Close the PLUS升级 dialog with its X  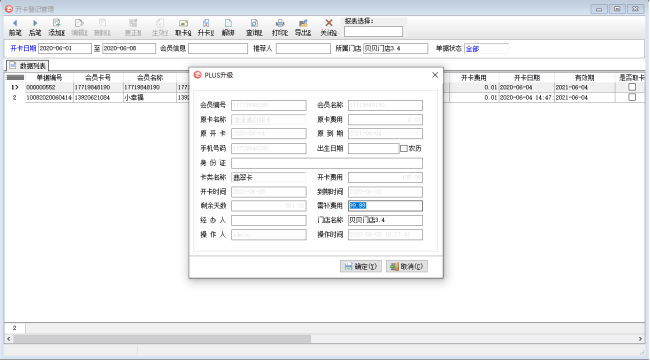[435, 75]
